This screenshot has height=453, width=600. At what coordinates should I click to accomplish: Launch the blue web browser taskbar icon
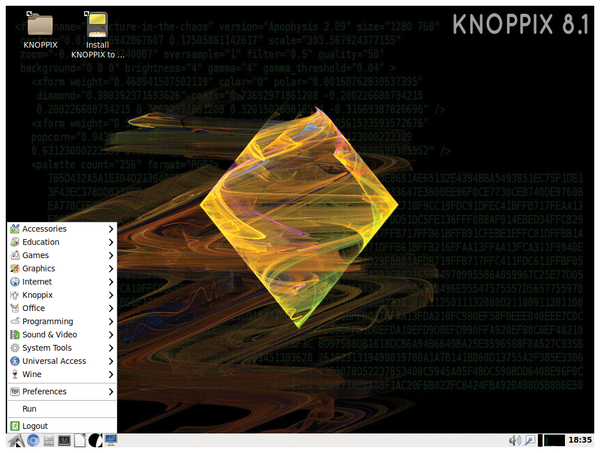click(33, 440)
